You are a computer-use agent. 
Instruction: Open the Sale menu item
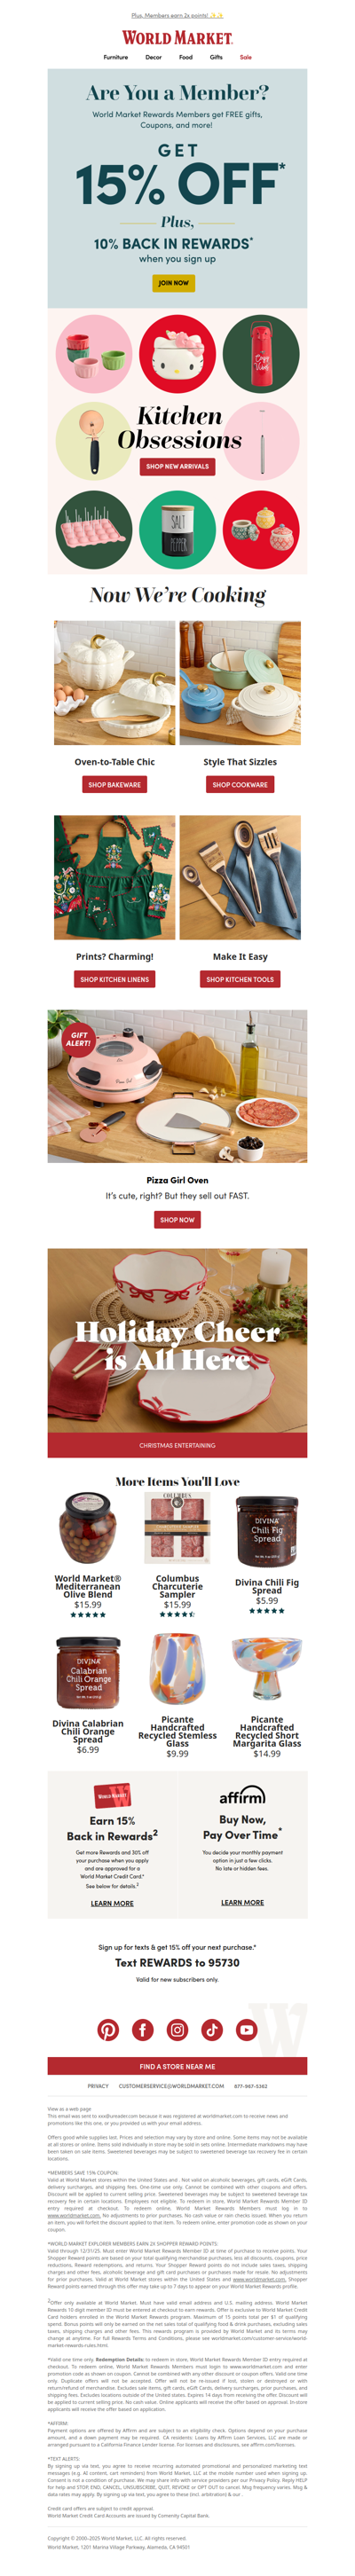point(245,57)
